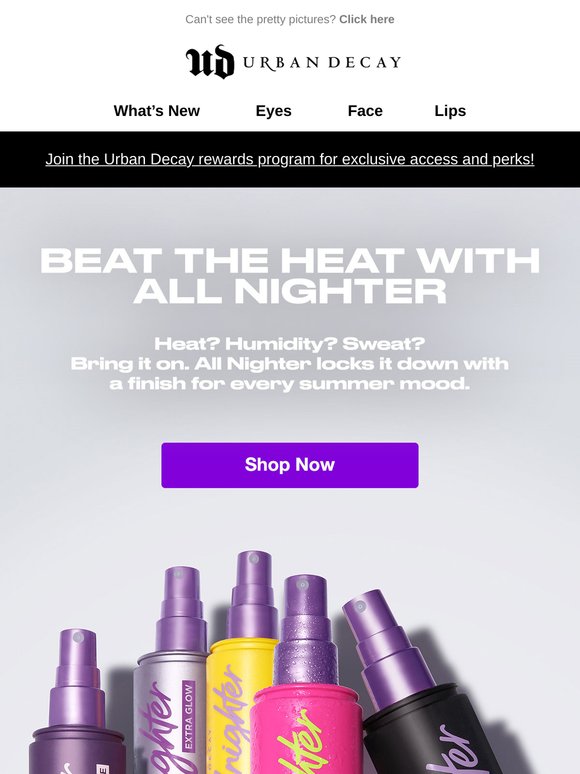Screen dimensions: 580x774
Task: Select the dark purple spray bottle at left
Action: tap(74, 711)
